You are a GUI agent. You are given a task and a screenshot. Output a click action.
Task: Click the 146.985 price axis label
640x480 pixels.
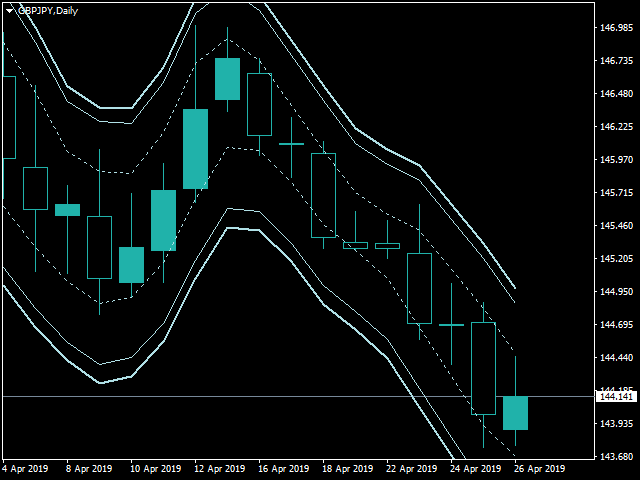click(x=616, y=27)
